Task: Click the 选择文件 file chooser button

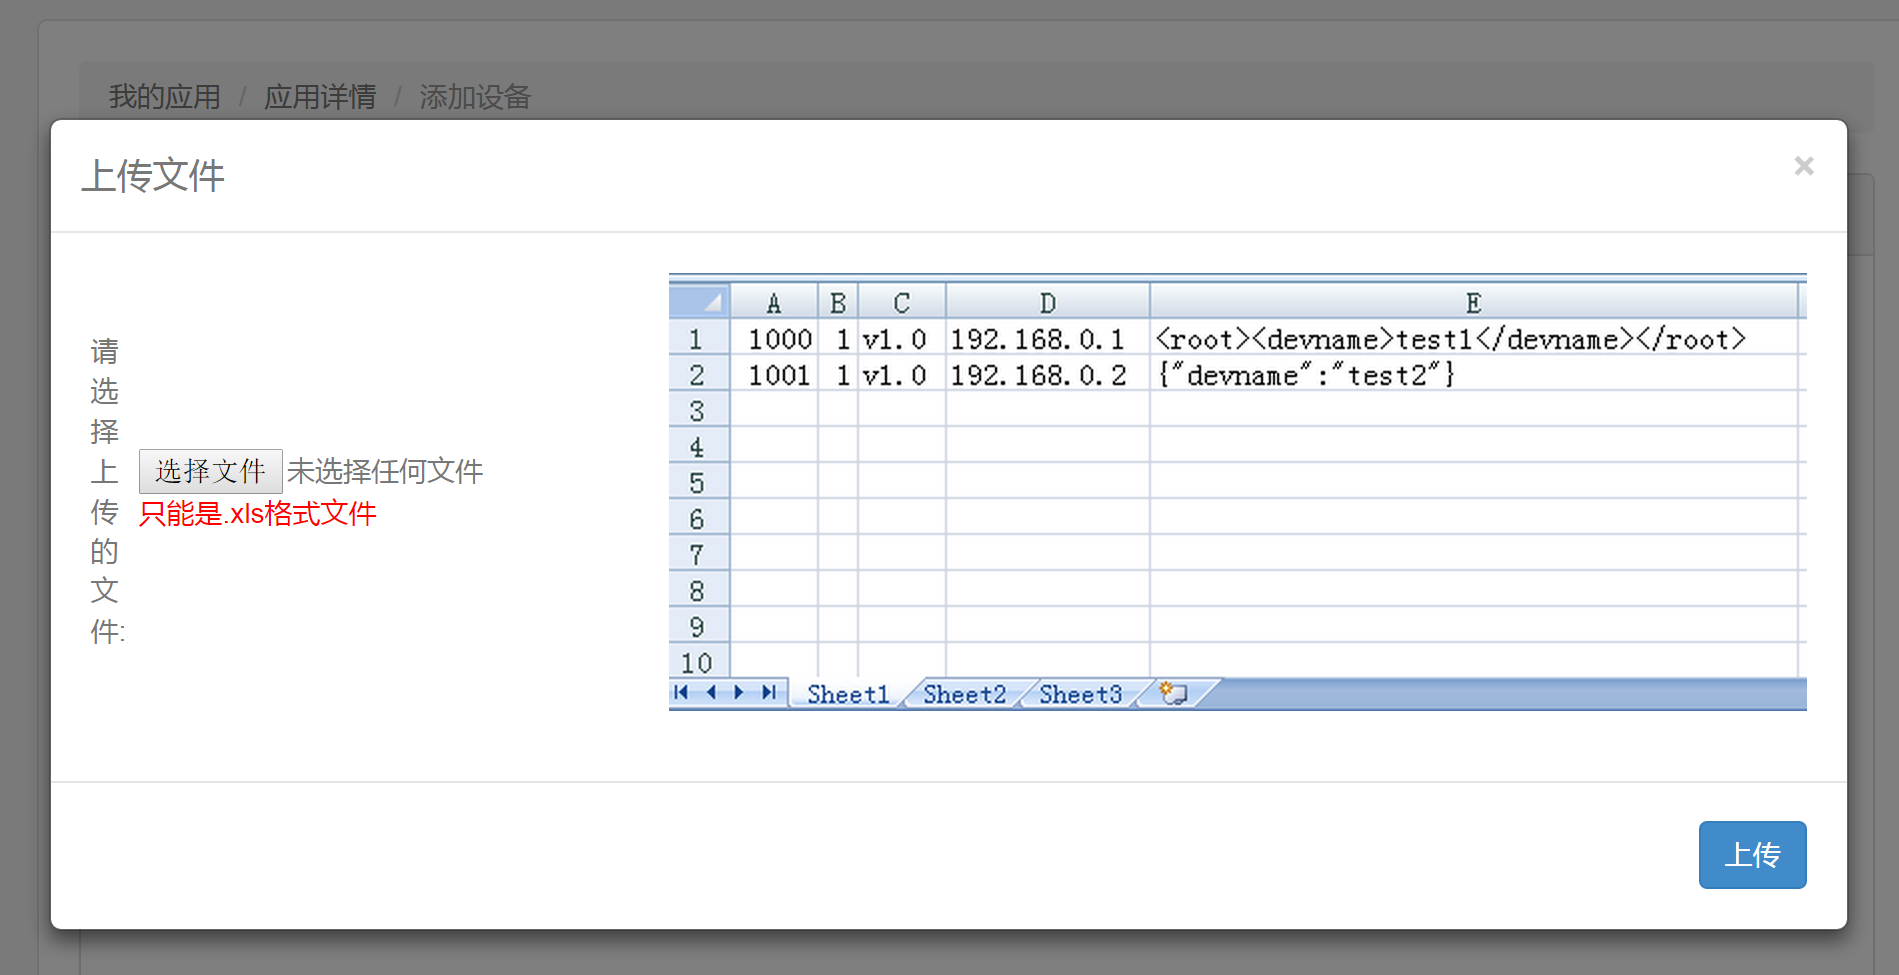Action: 210,471
